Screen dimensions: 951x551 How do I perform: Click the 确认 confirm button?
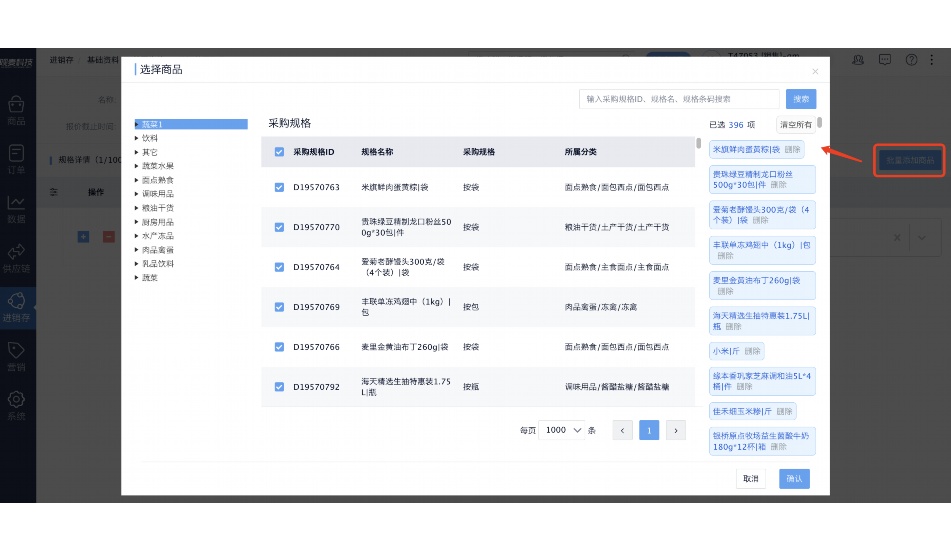pos(794,479)
